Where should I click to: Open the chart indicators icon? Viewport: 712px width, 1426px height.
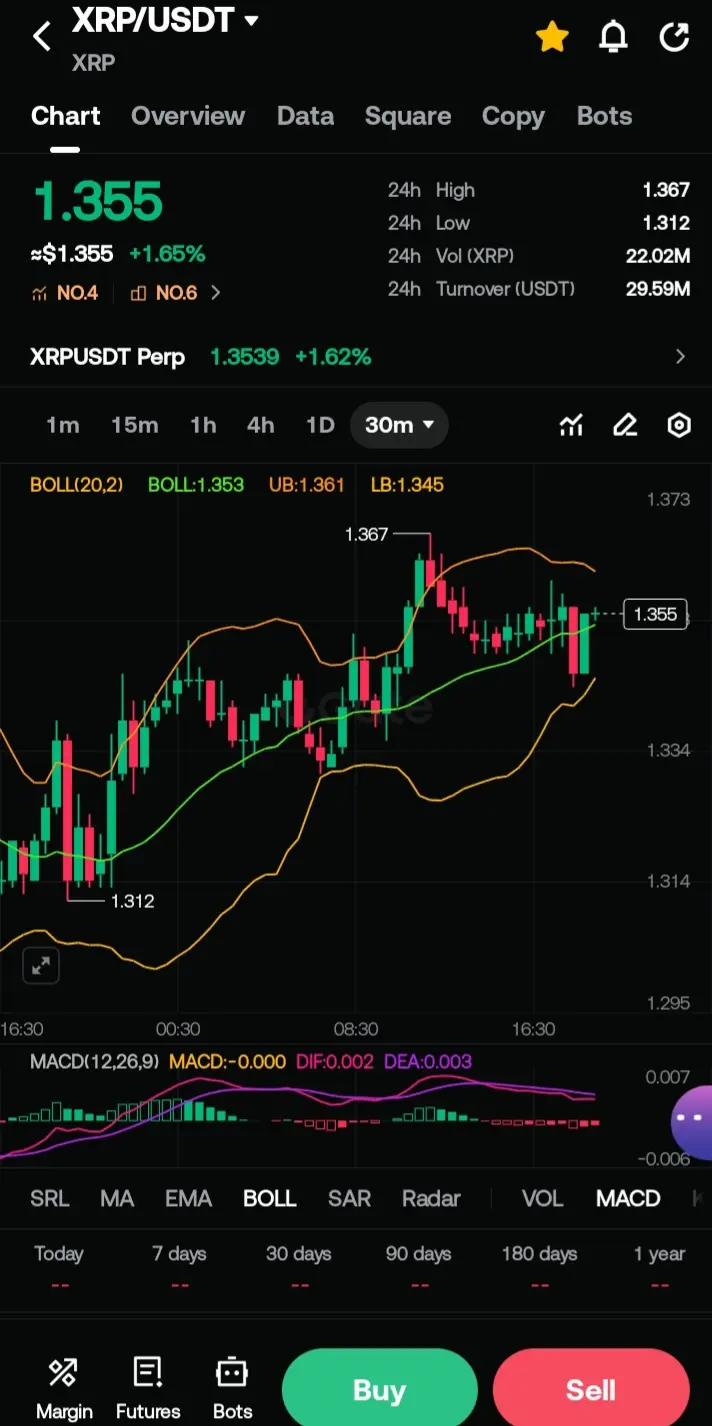point(571,426)
